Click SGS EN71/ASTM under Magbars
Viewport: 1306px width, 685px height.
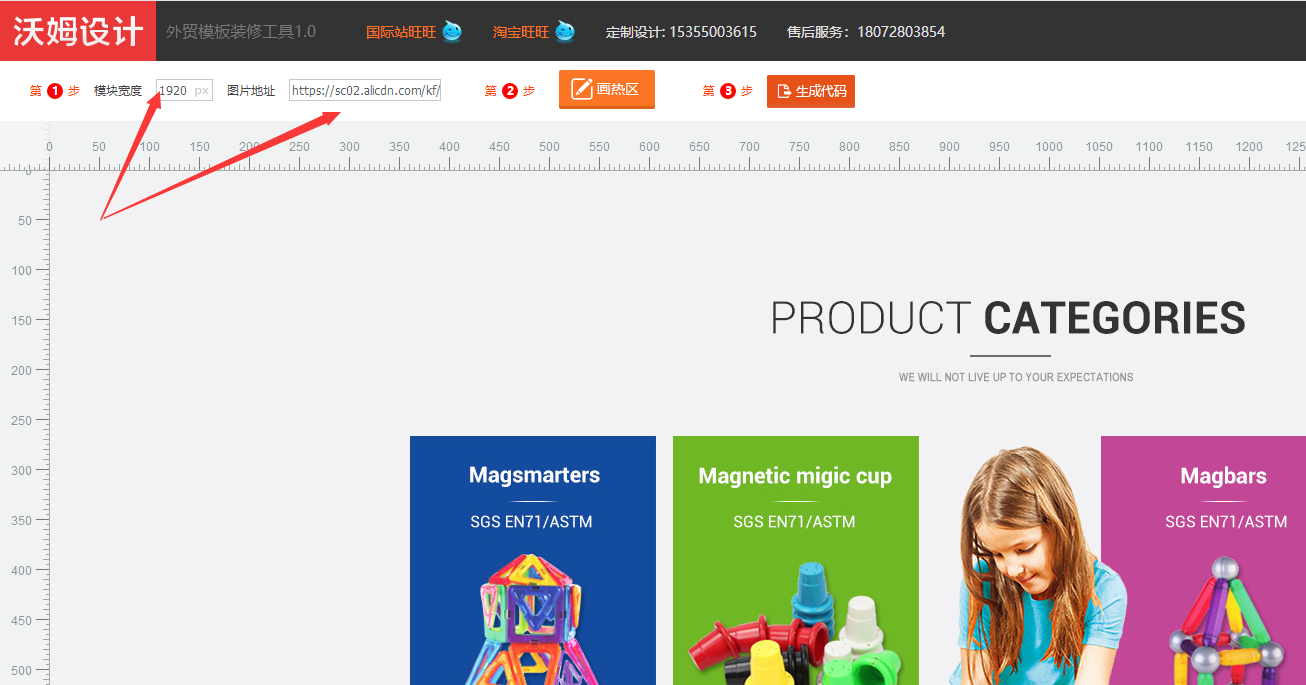tap(1226, 521)
